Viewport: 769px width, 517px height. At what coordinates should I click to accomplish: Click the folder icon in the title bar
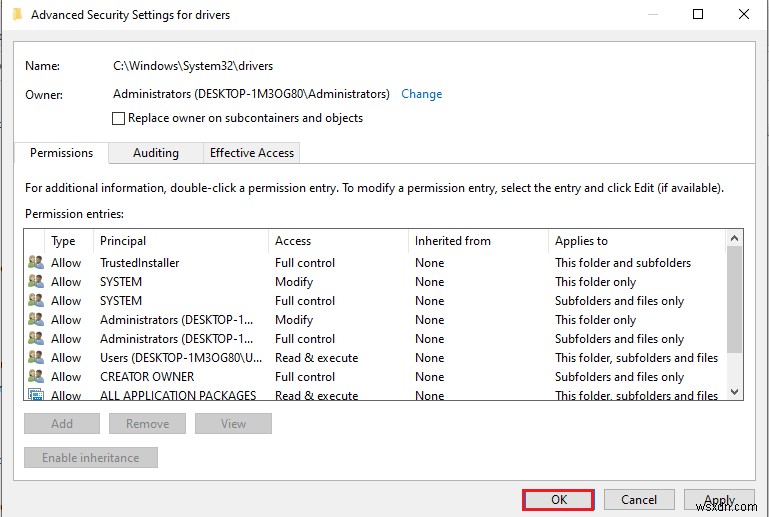[x=17, y=14]
